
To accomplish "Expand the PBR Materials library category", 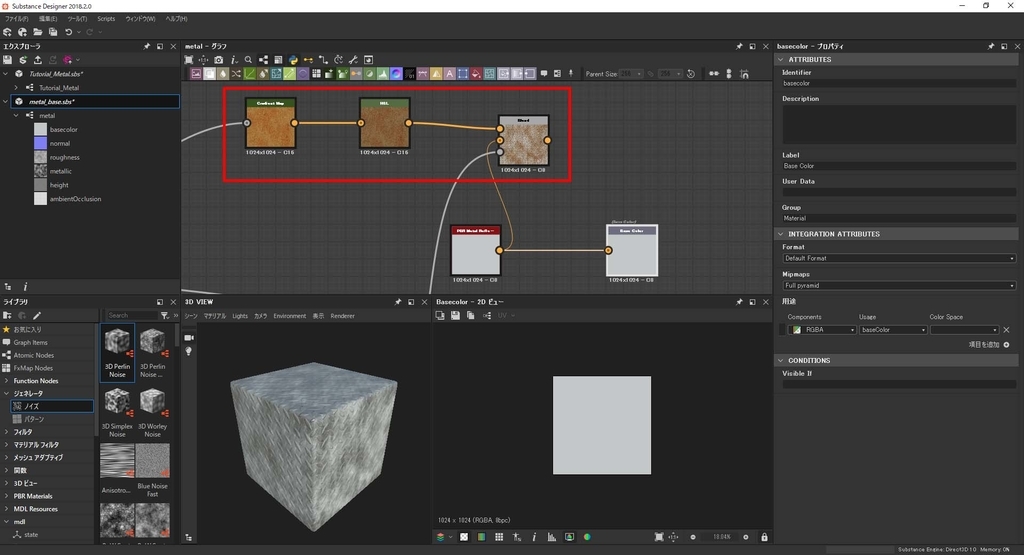I will [x=6, y=496].
